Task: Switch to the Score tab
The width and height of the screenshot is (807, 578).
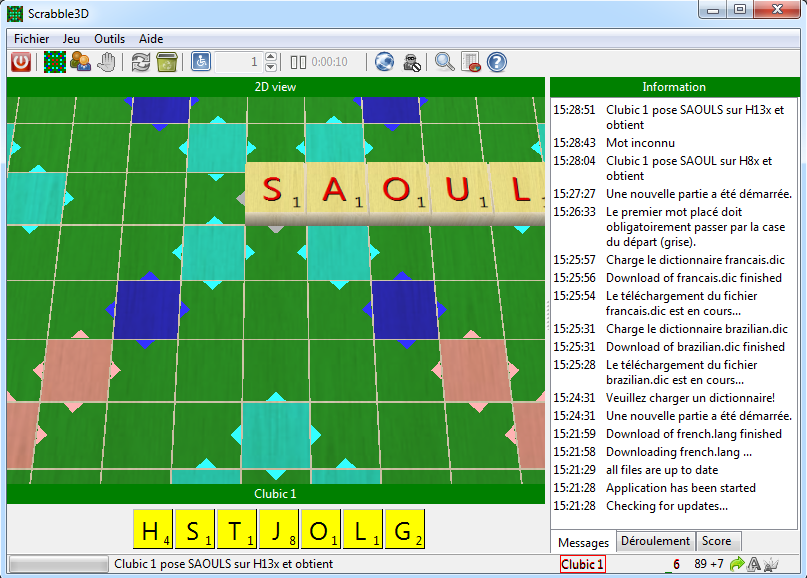Action: pos(716,541)
